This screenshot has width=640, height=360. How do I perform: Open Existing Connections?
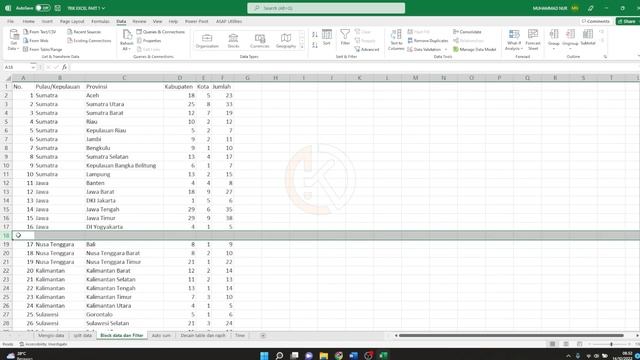click(89, 40)
